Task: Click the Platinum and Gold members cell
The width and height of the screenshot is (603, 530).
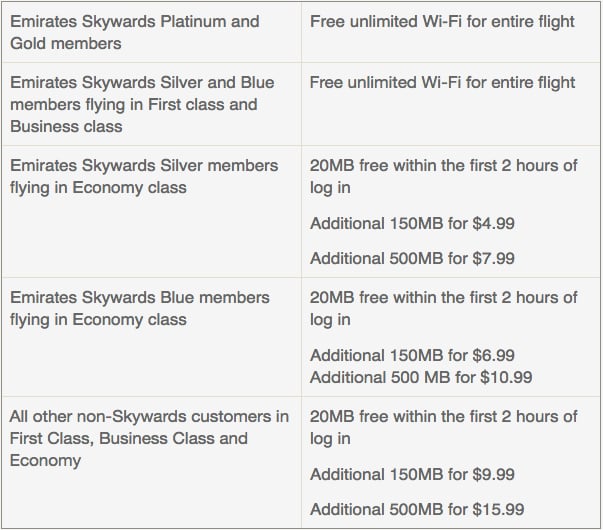Action: 152,32
